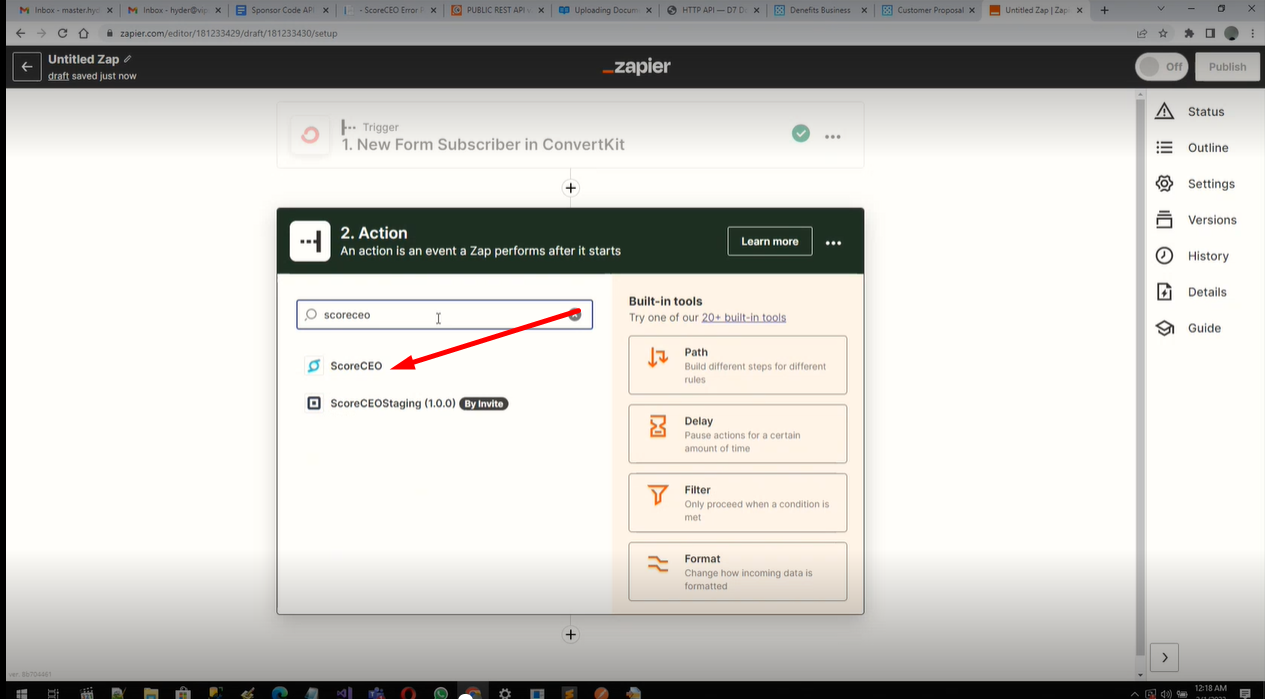Click the ConvertKit app icon in trigger
Screen dimensions: 1265x699
coord(310,135)
